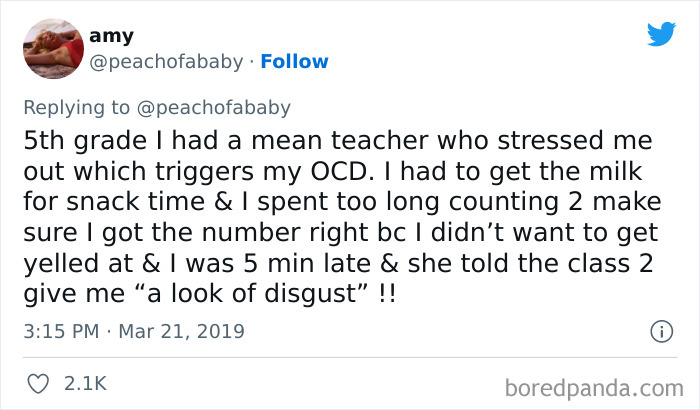Click the line starting sure I got
Screen dimensions: 700x410
pyautogui.click(x=341, y=233)
